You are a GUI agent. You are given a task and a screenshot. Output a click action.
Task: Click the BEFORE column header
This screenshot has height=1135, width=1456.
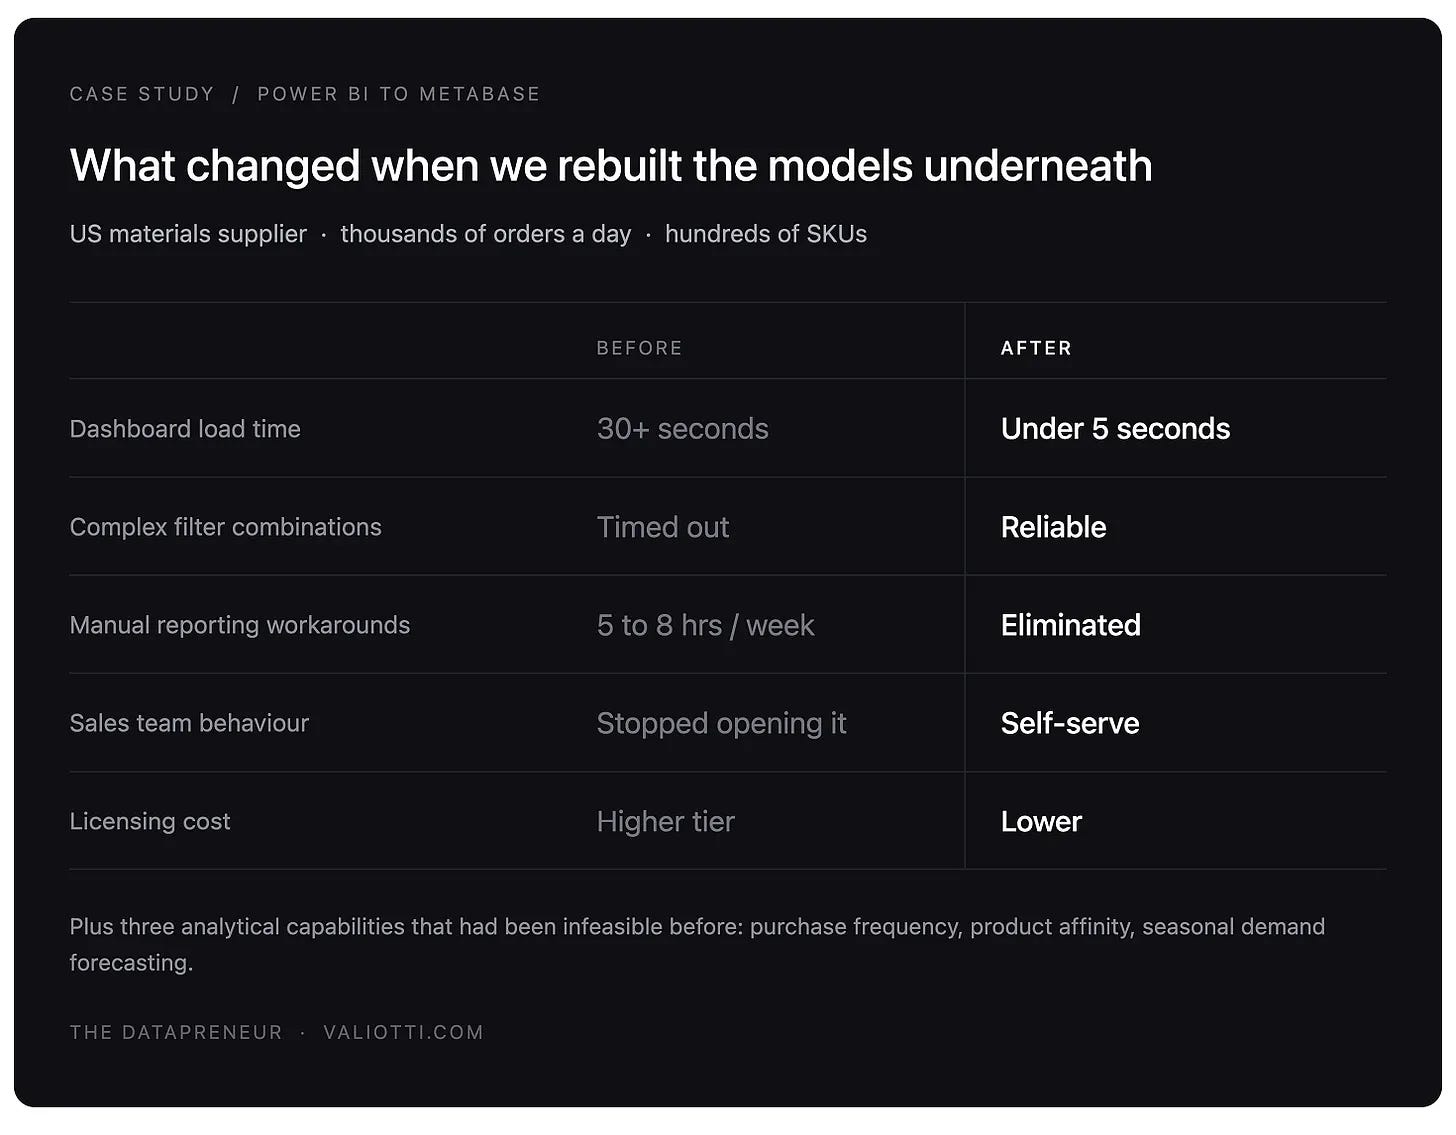[639, 348]
